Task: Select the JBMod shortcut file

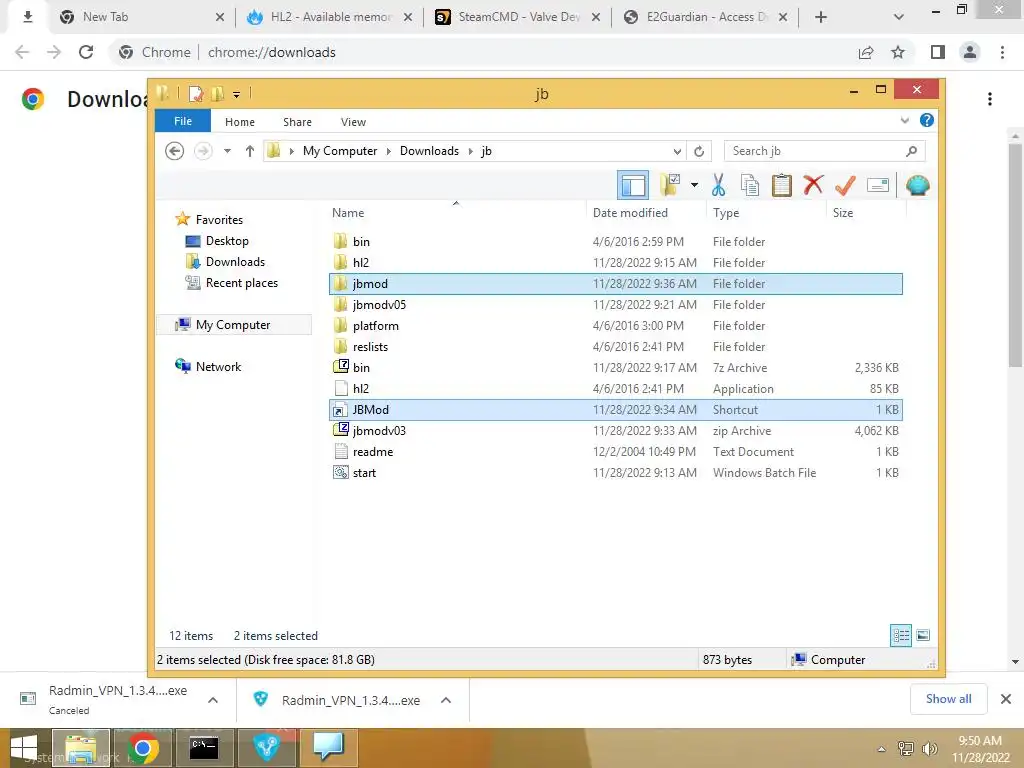Action: click(616, 409)
